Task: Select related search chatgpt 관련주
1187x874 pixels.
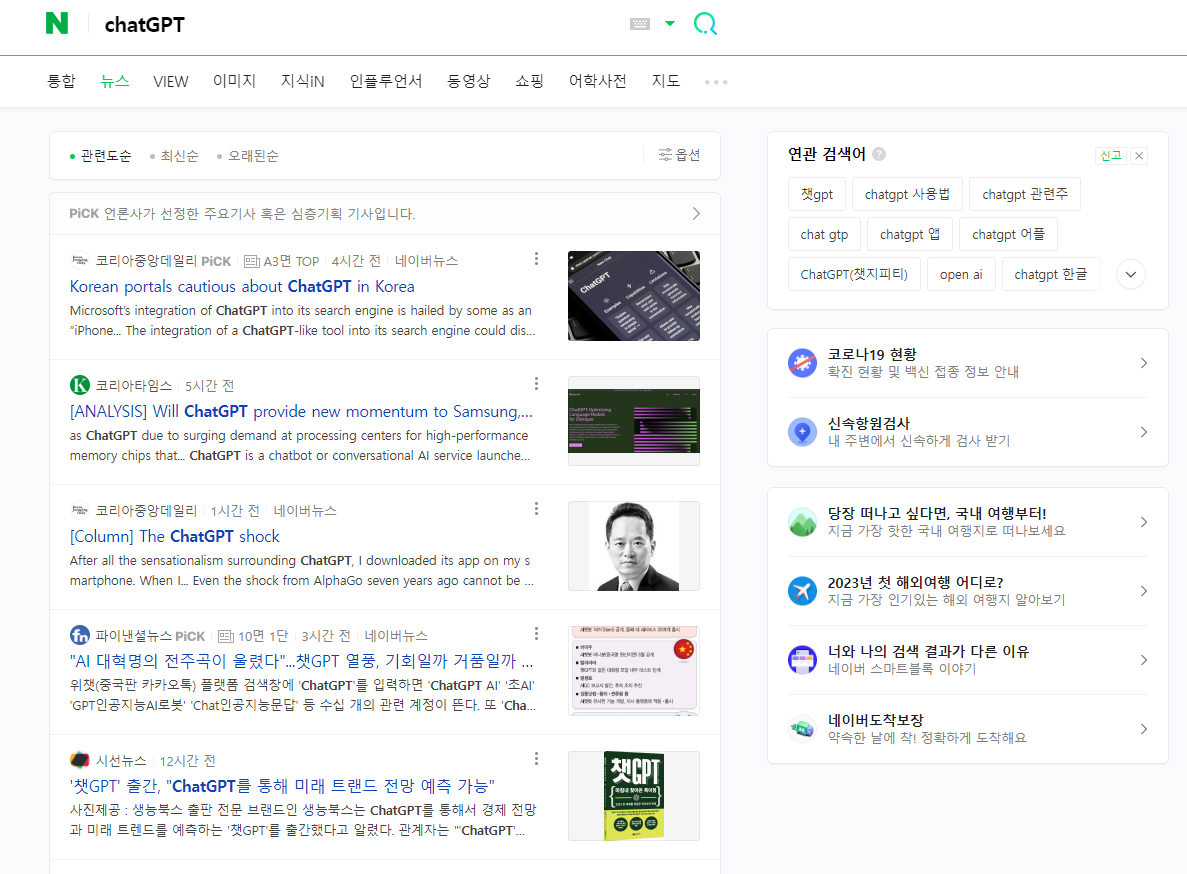Action: coord(1025,194)
